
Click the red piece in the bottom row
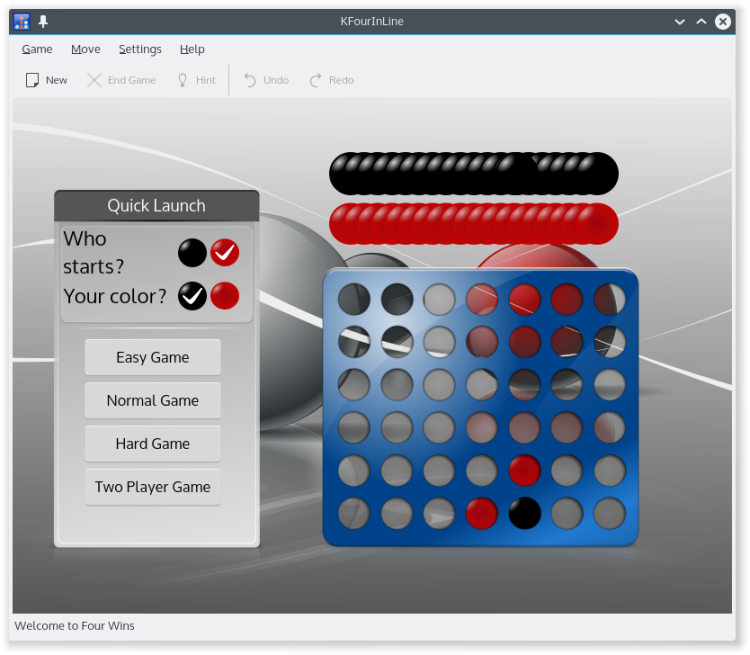click(482, 513)
